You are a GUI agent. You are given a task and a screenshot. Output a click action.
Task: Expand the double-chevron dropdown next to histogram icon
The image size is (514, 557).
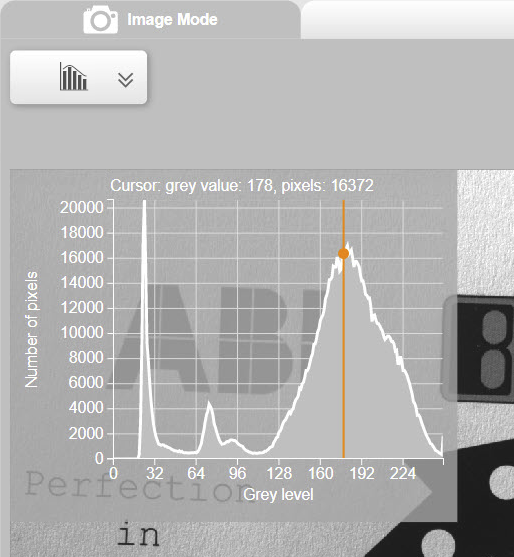click(125, 80)
